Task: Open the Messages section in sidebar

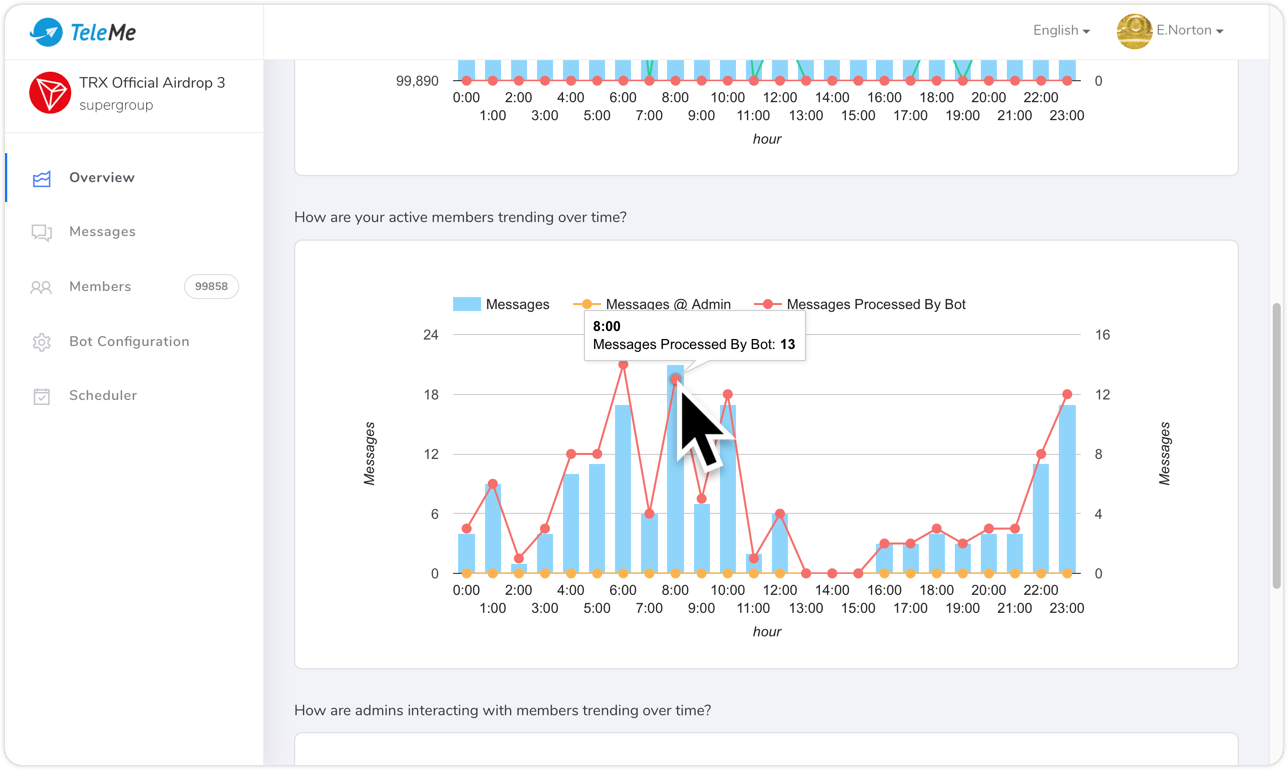Action: coord(102,232)
